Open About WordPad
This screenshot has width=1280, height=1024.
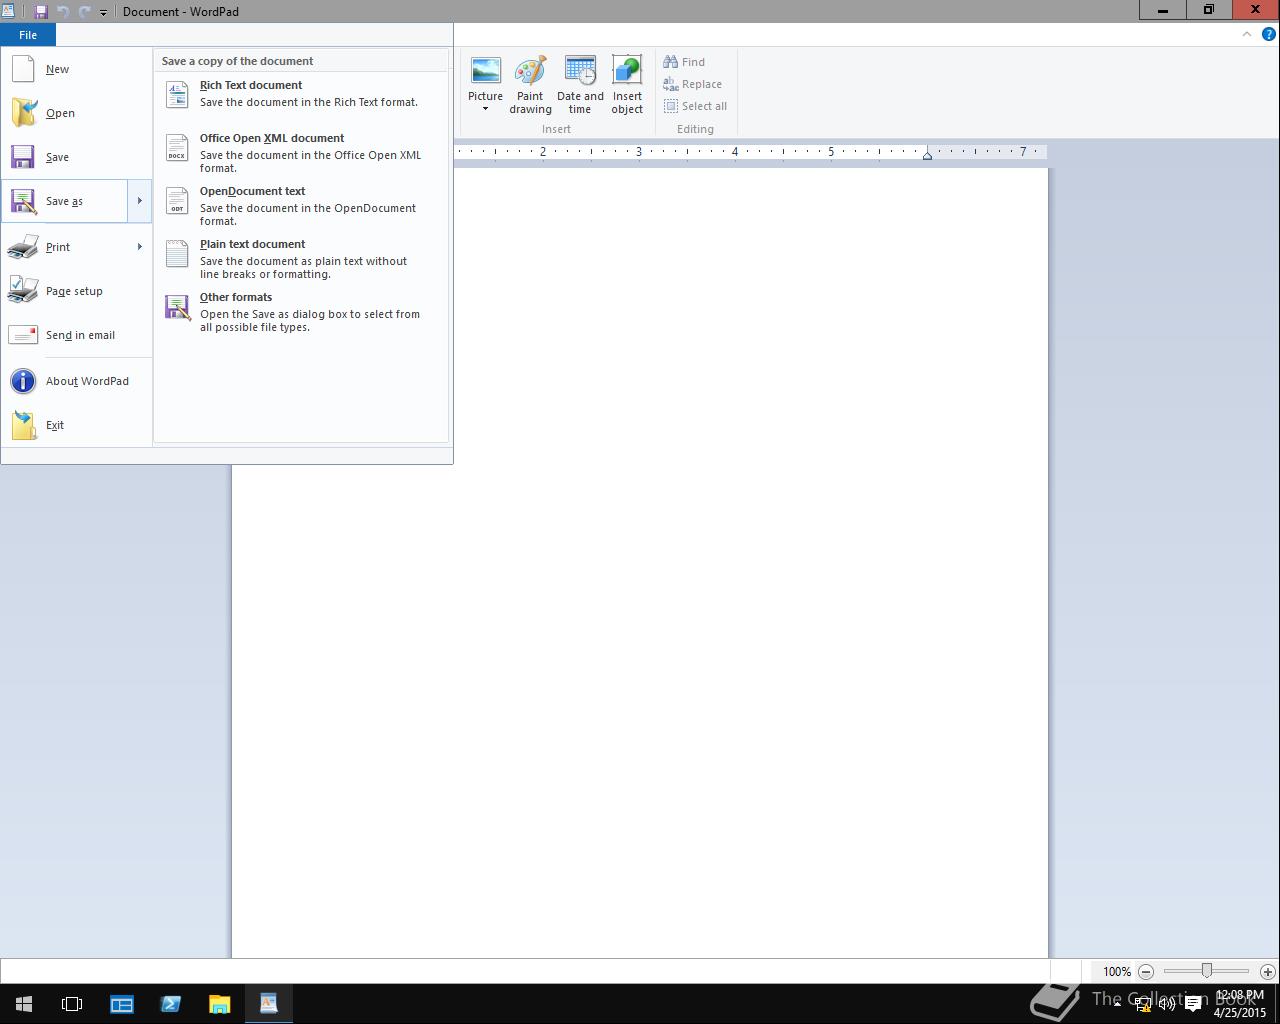click(76, 381)
